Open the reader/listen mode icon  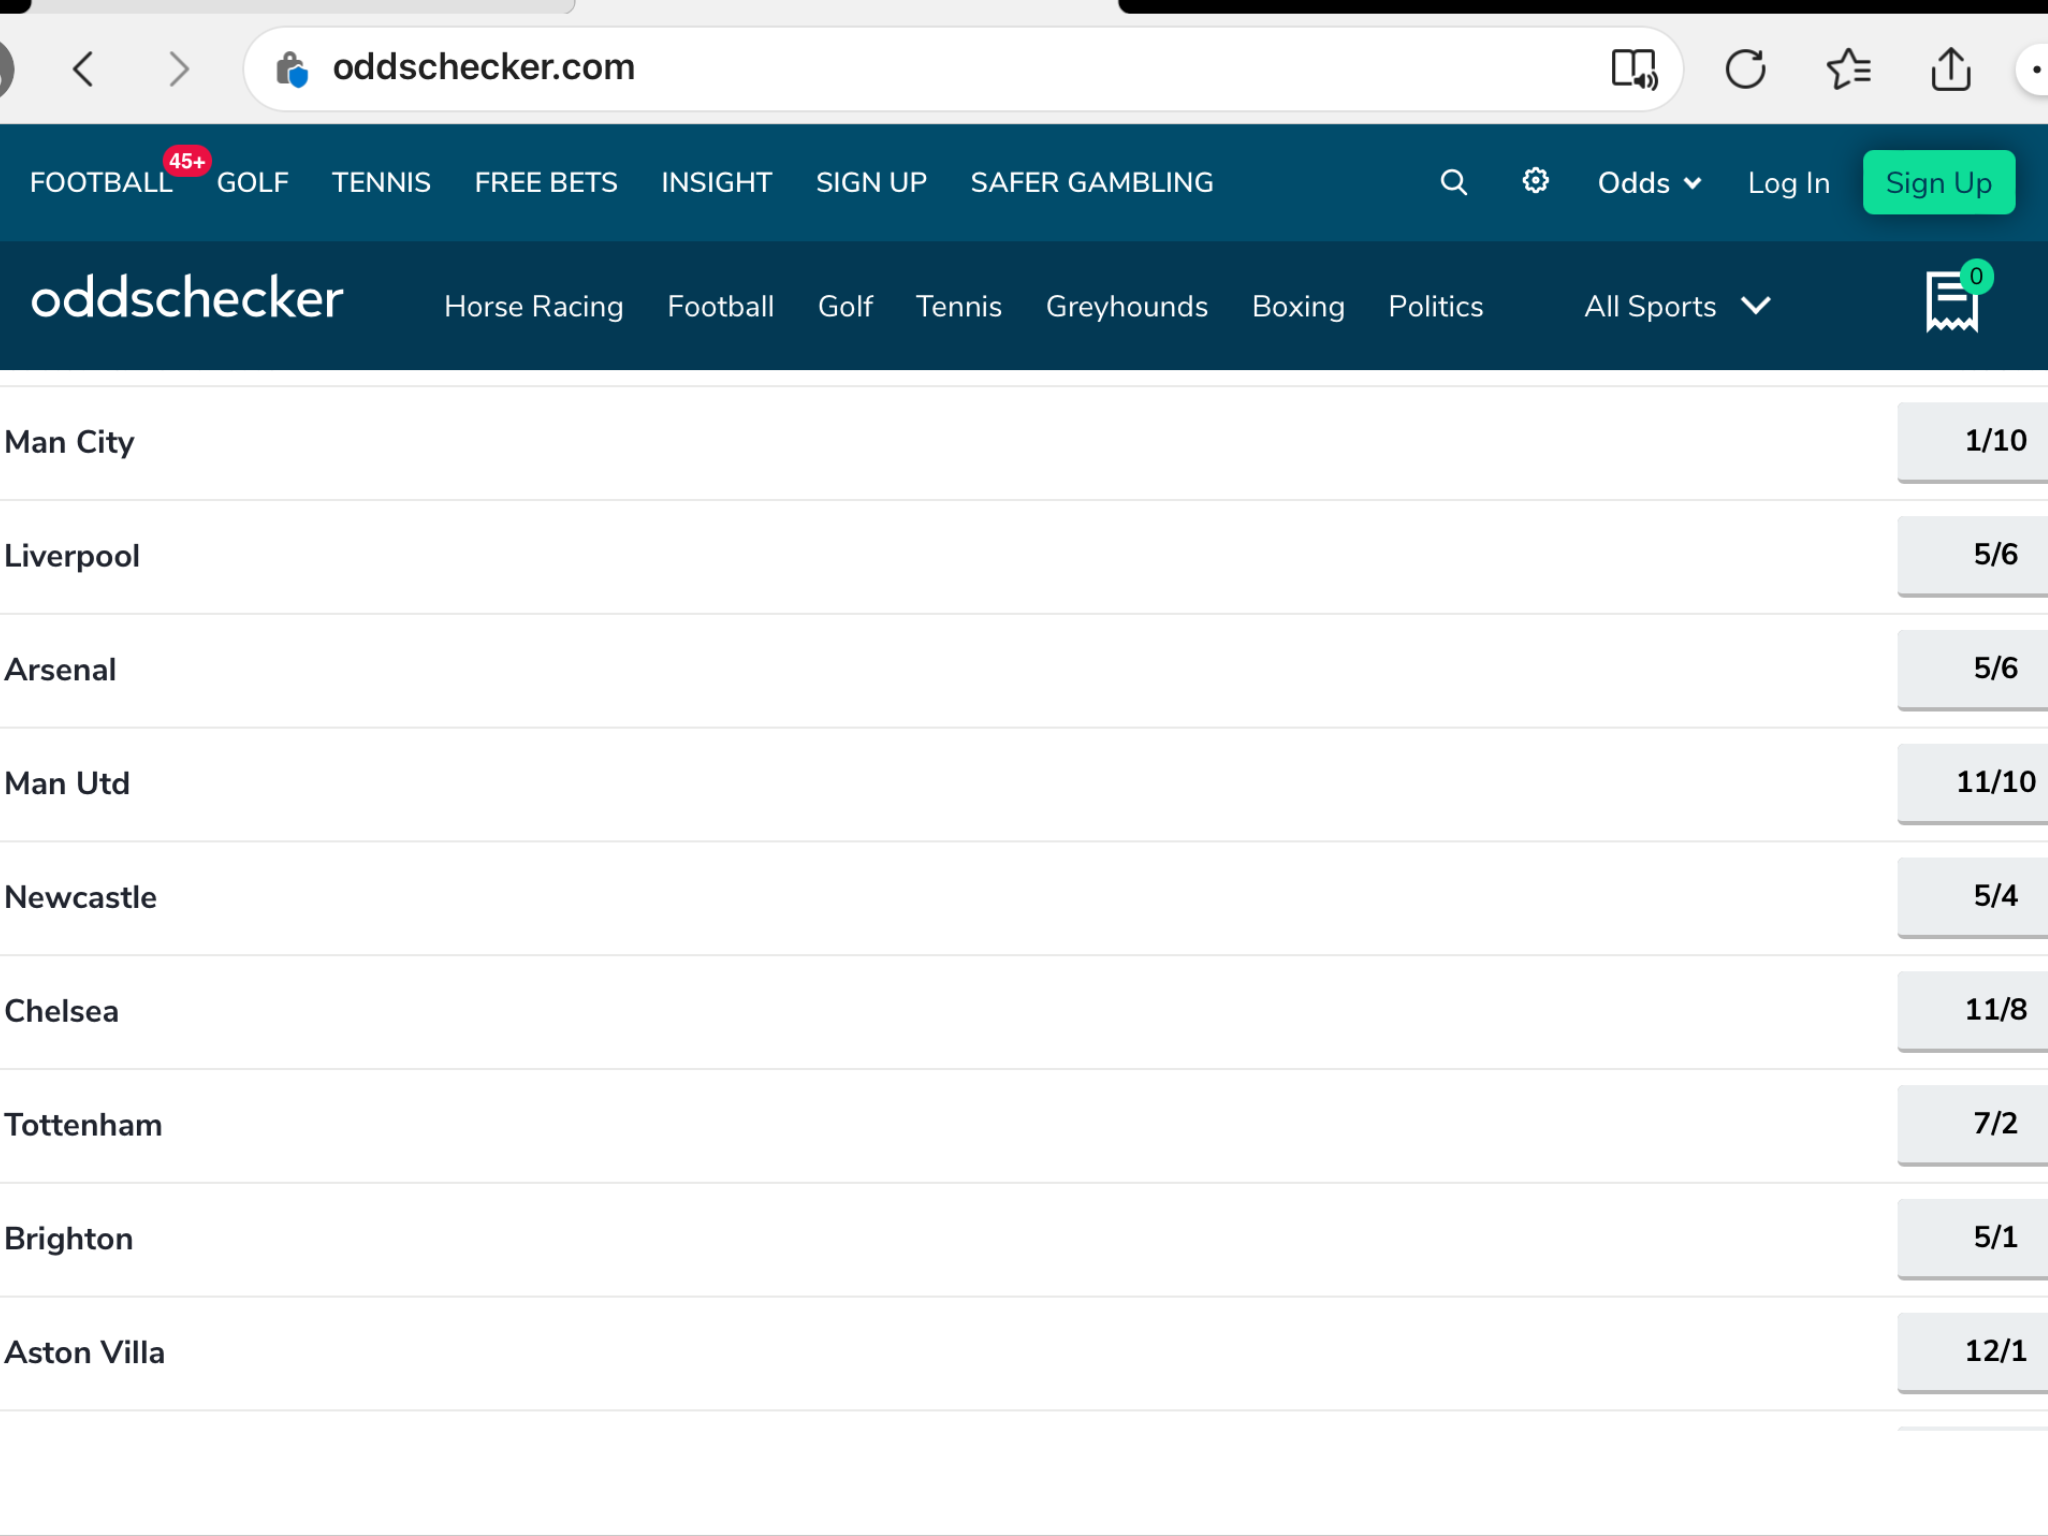[1634, 69]
